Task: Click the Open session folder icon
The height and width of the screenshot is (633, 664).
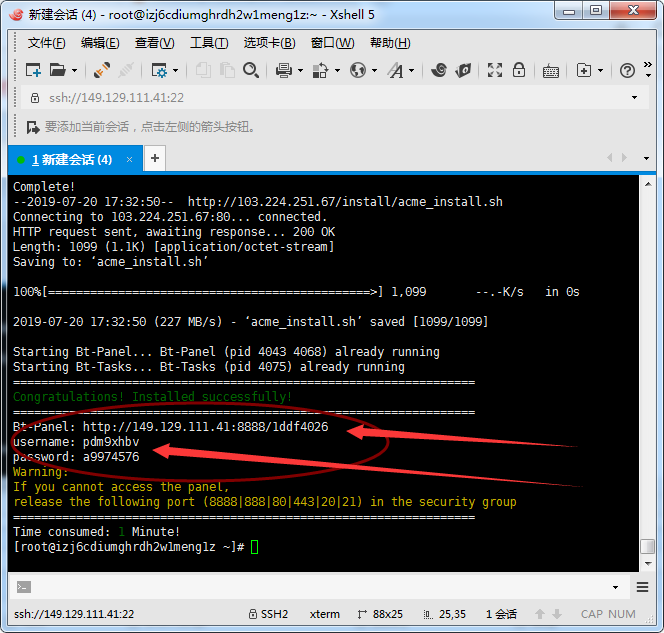Action: (x=58, y=70)
